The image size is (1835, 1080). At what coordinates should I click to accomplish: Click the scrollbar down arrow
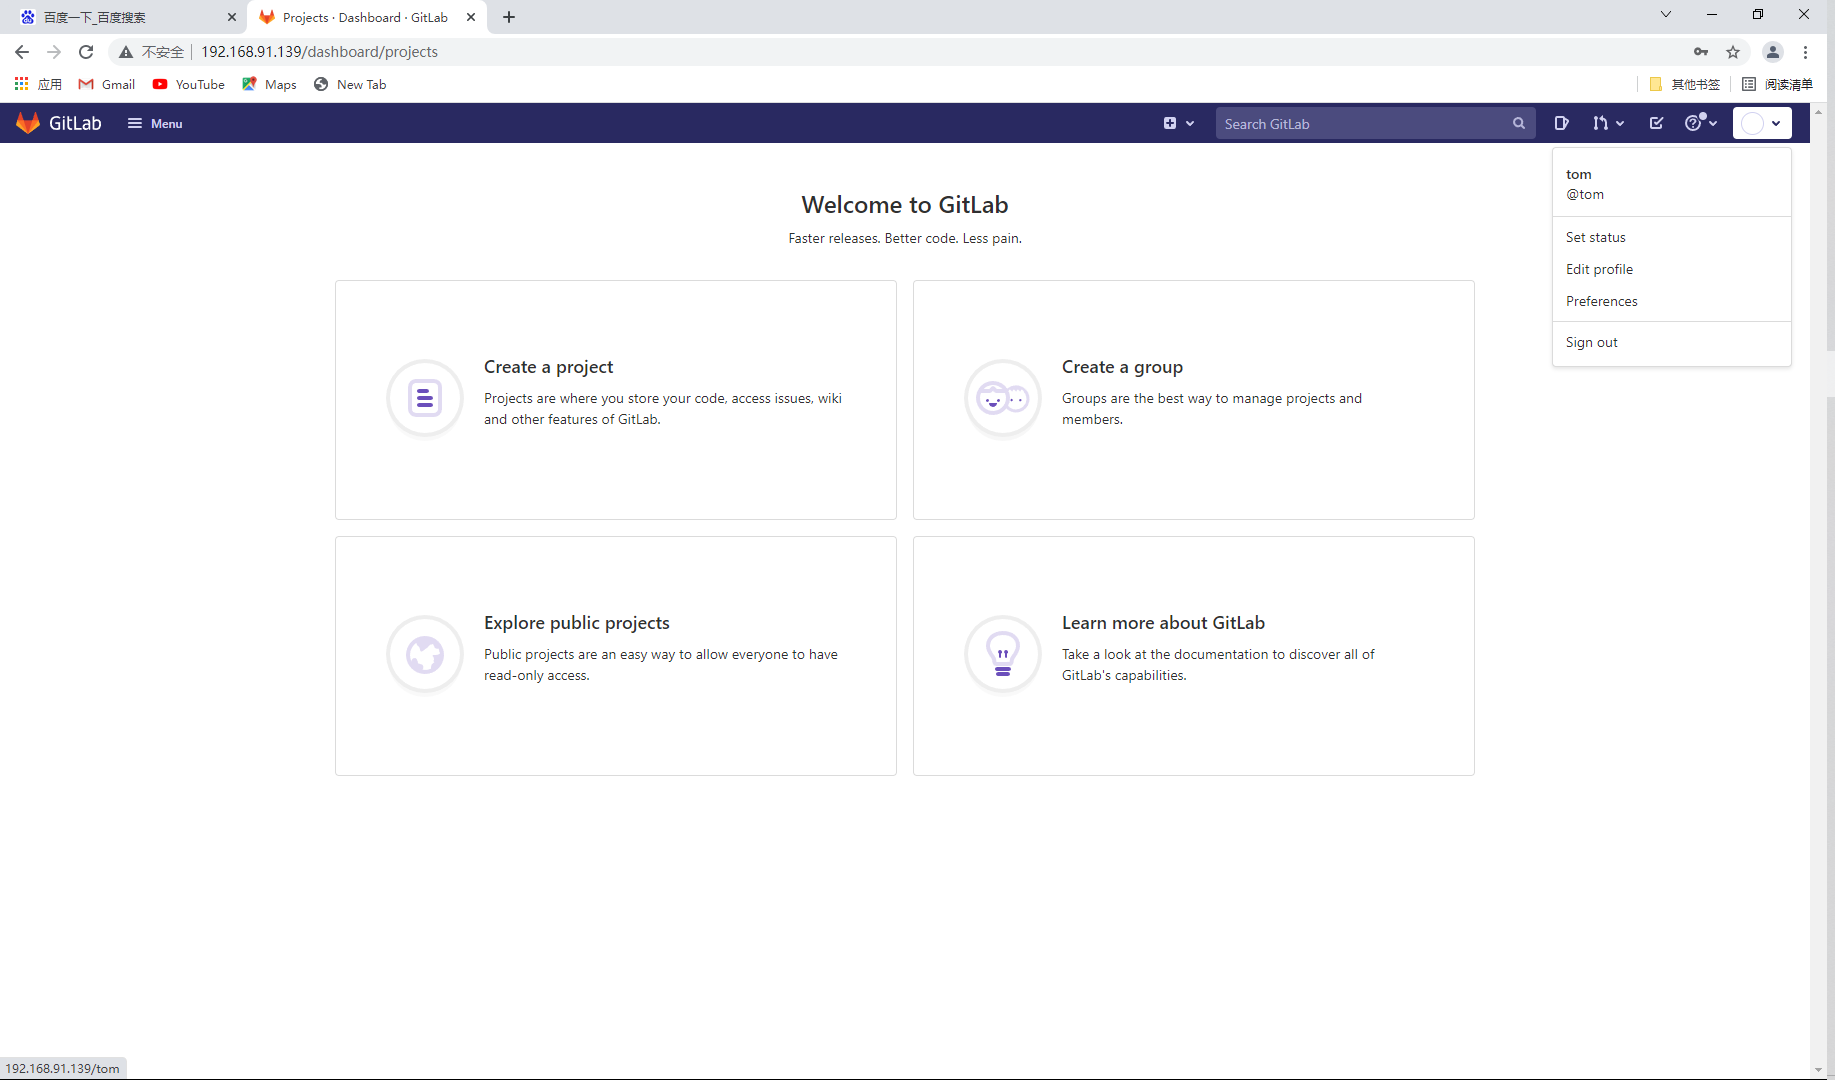click(1819, 1070)
